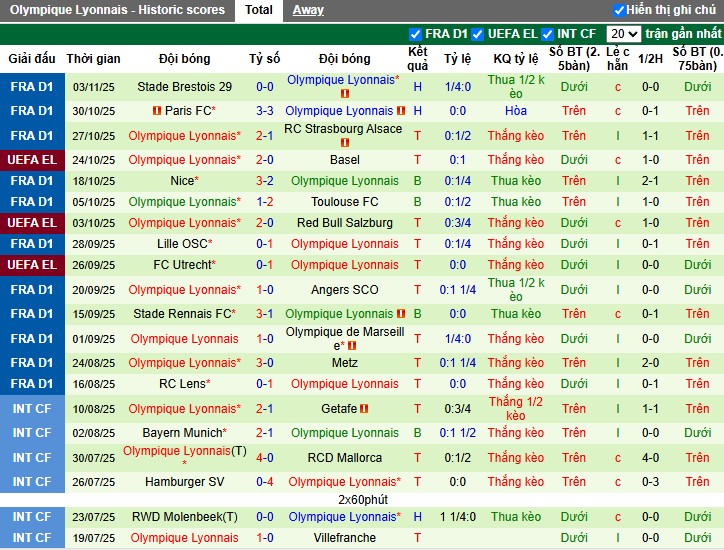This screenshot has width=724, height=550.
Task: Open Stade Rennais FC team link
Action: click(x=182, y=314)
